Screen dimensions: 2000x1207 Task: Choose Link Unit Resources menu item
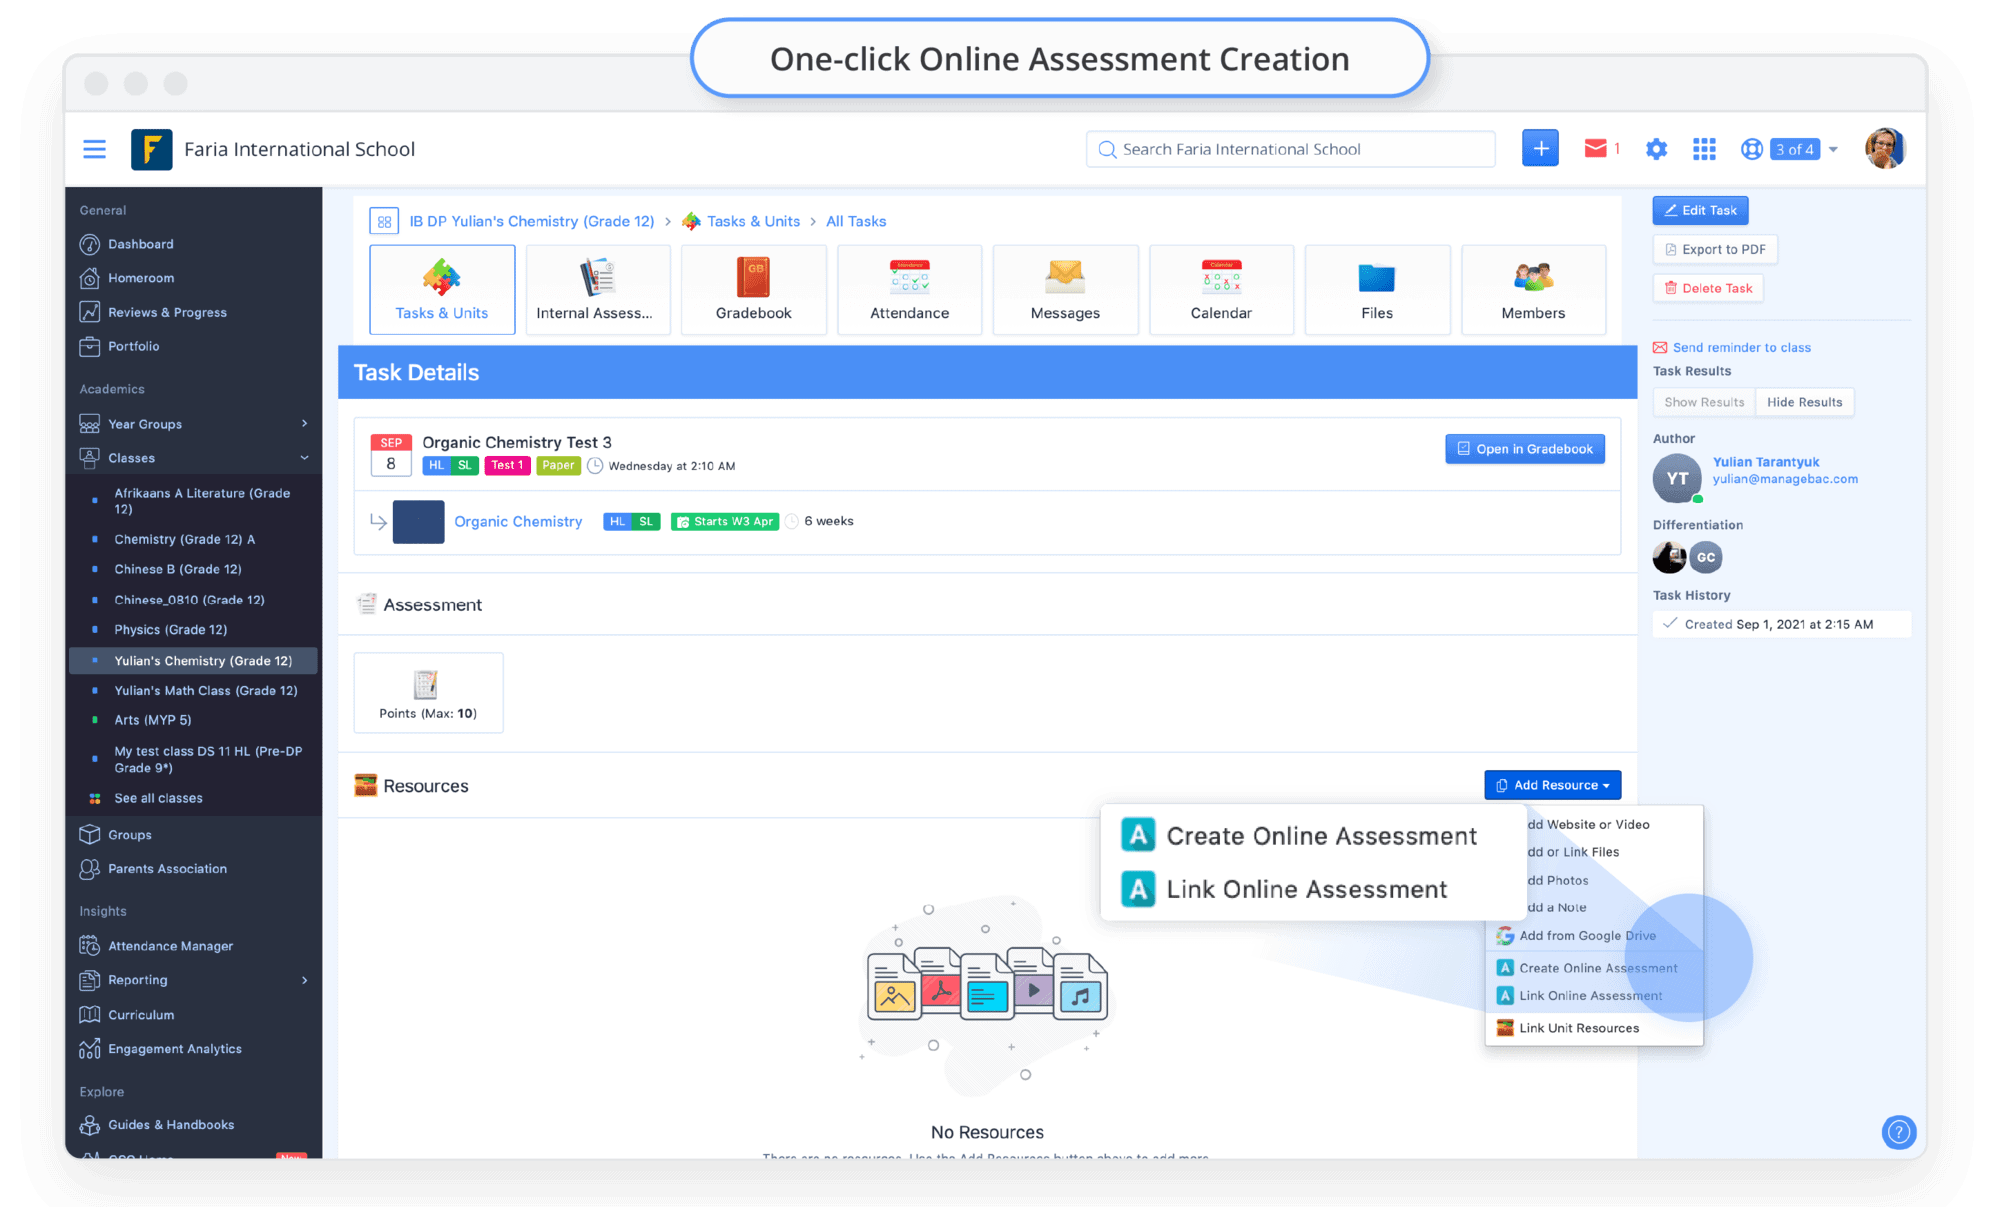(1578, 1028)
